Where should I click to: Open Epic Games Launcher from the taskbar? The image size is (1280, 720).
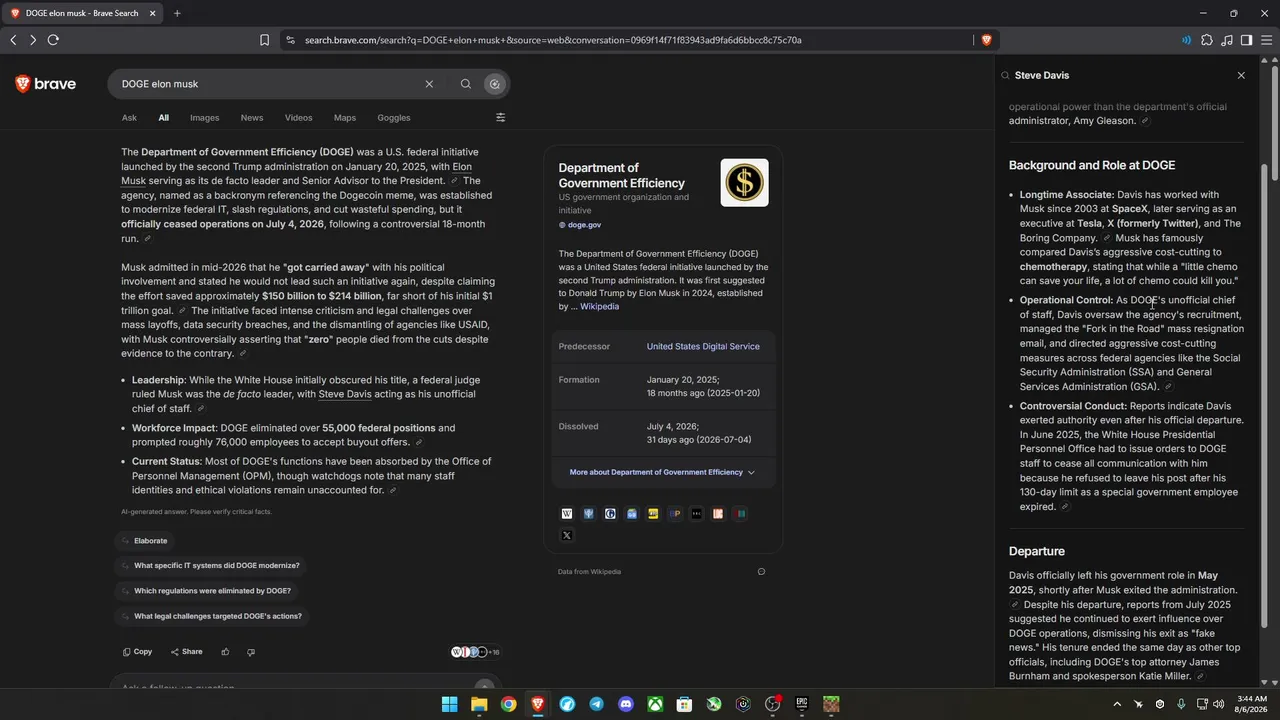[802, 704]
